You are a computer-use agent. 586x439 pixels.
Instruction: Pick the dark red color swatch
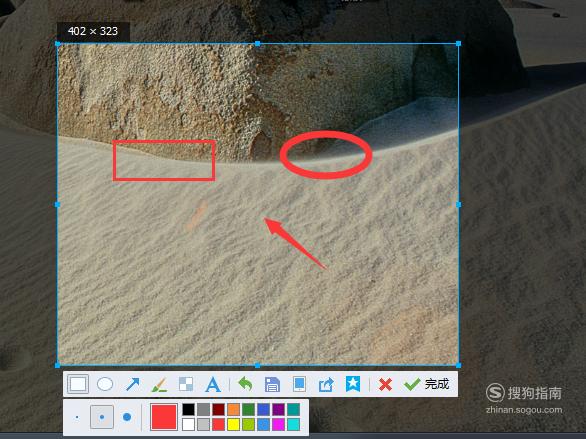(218, 409)
